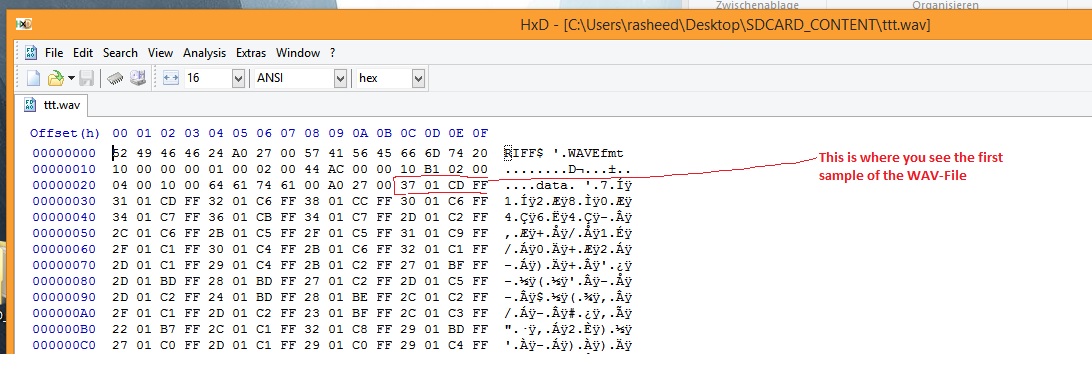Click the 00 column header label
Viewport: 1092px width, 375px height.
(x=120, y=133)
